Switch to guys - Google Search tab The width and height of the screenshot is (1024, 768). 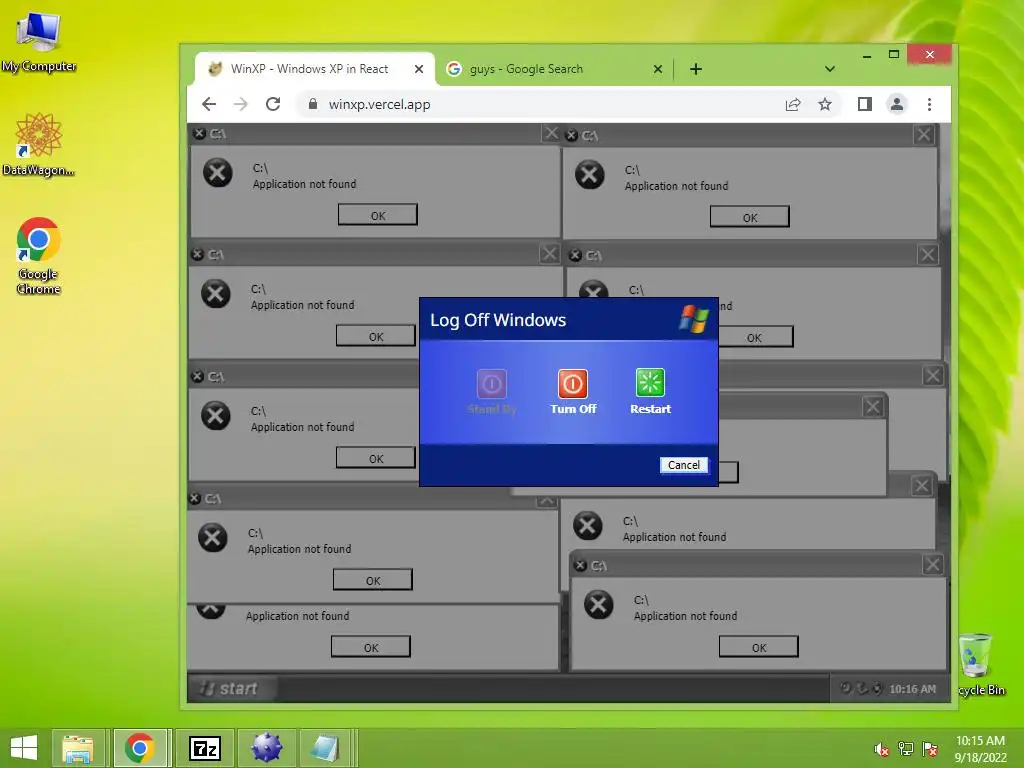(554, 69)
